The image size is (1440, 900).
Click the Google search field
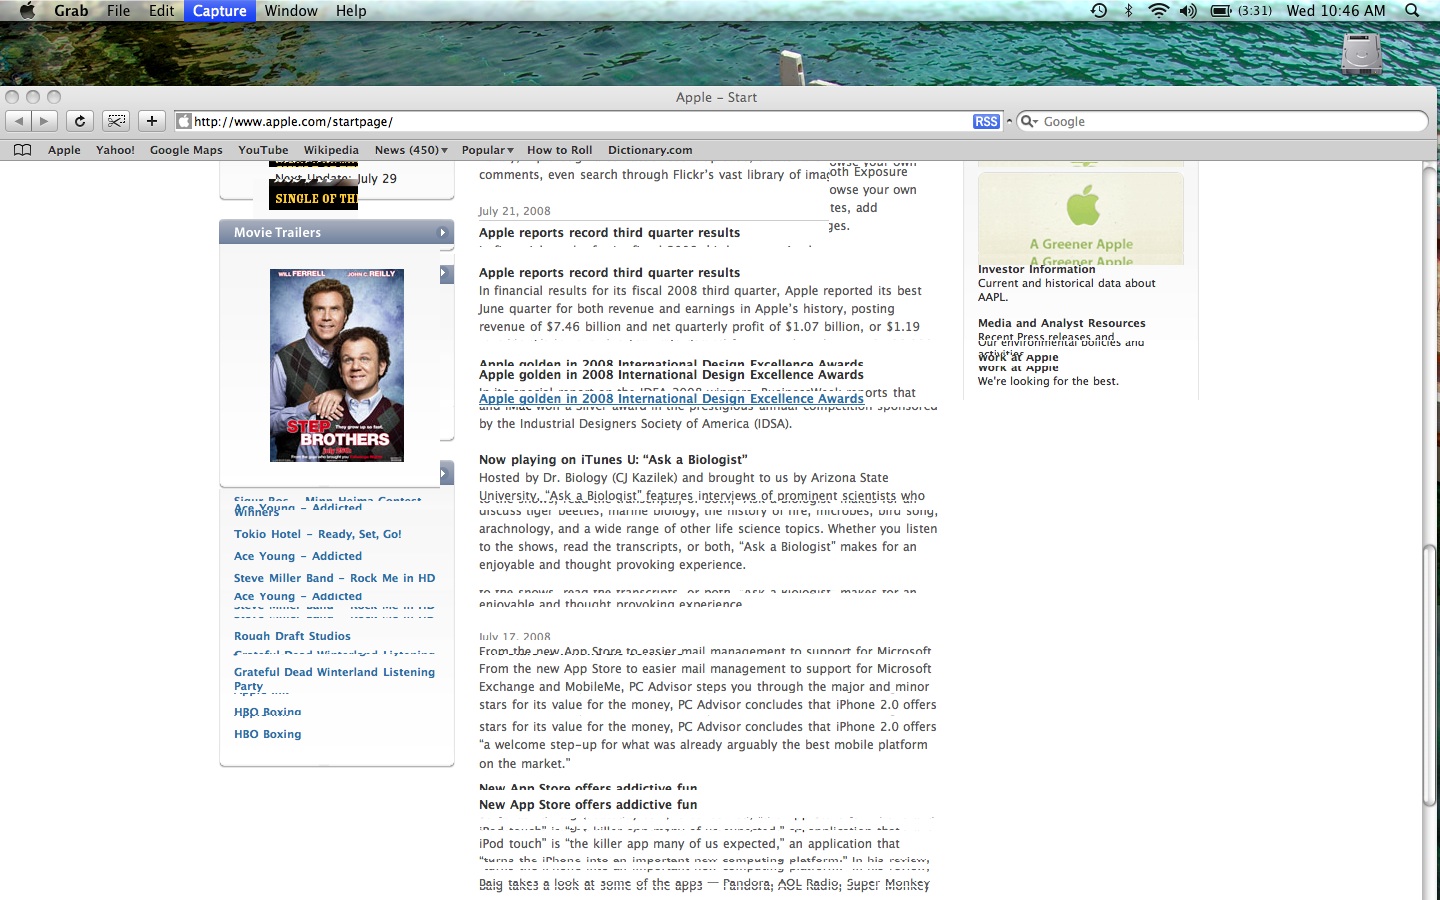click(x=1222, y=121)
